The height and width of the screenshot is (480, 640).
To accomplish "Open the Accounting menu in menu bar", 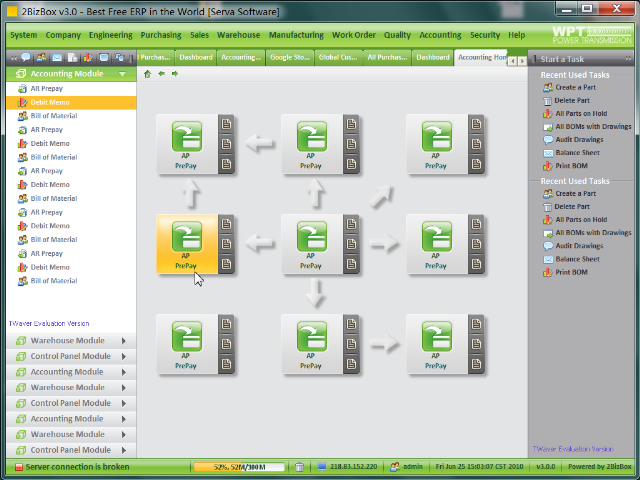I will pyautogui.click(x=440, y=35).
